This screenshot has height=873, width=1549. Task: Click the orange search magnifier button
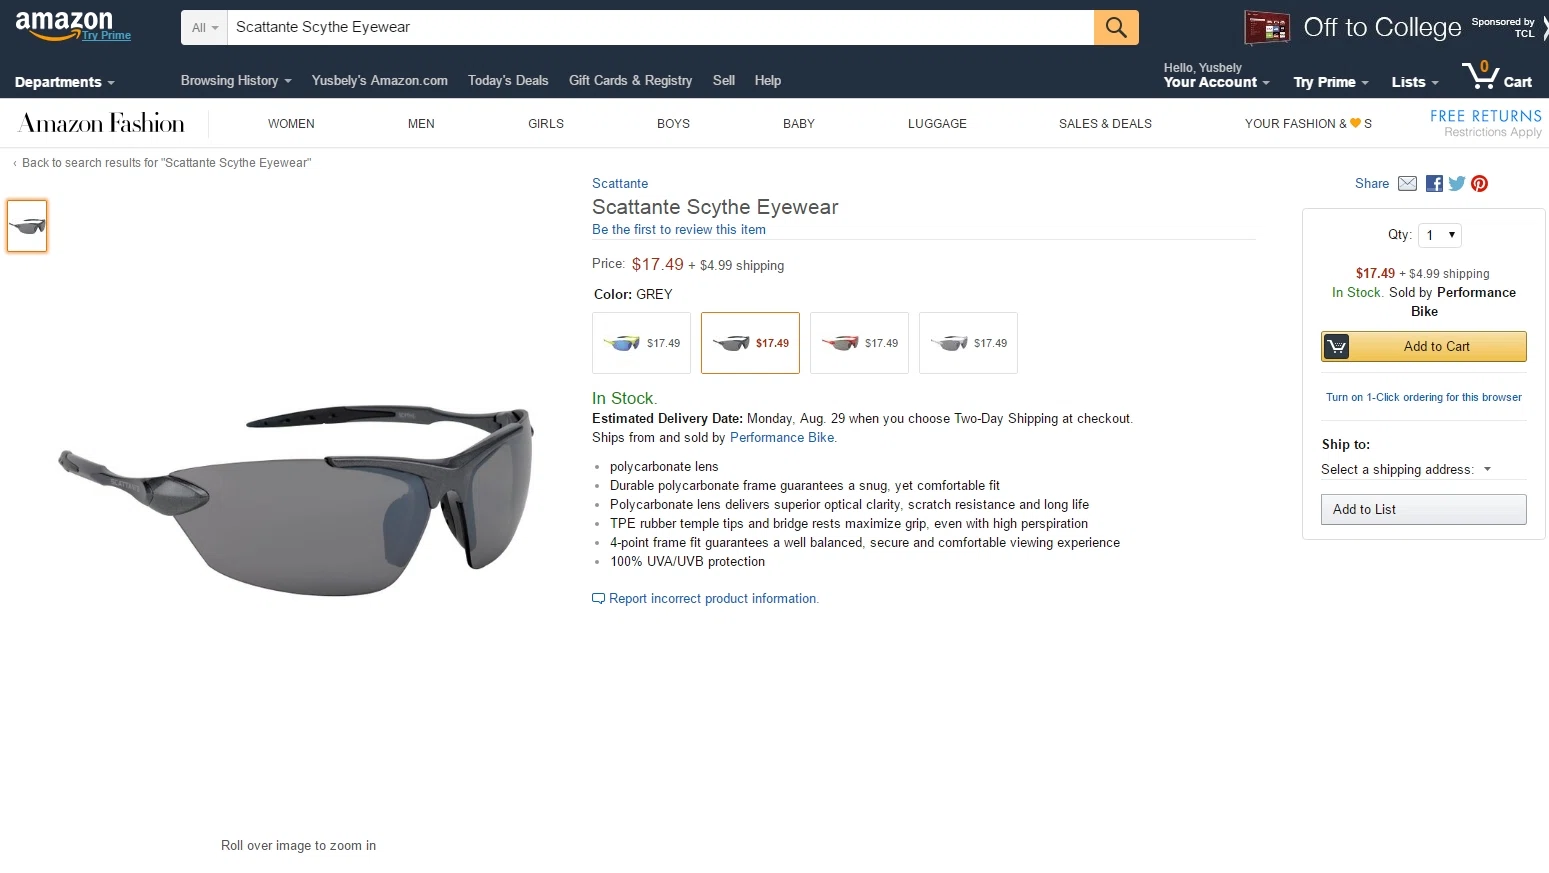1116,28
